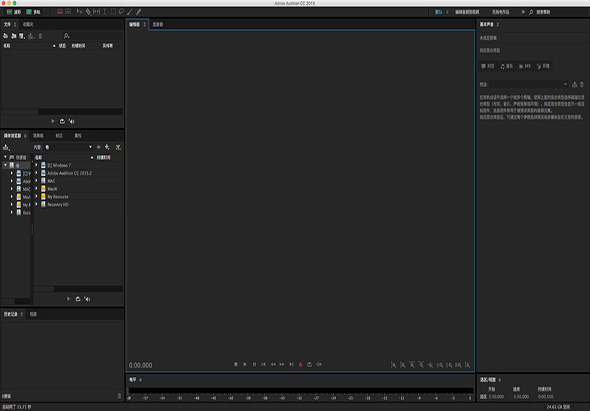Select the 编辑音频到视频 workspace

tap(467, 12)
